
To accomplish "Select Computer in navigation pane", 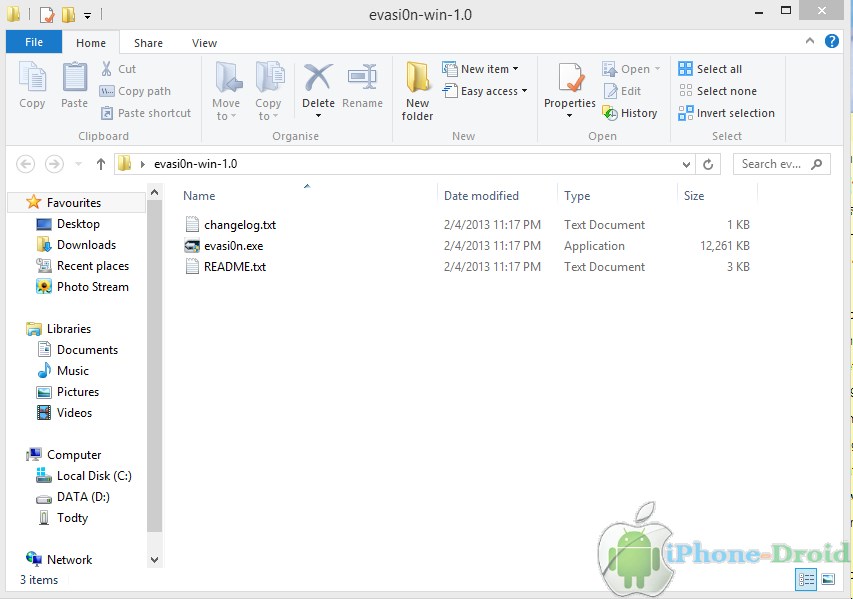I will (74, 454).
